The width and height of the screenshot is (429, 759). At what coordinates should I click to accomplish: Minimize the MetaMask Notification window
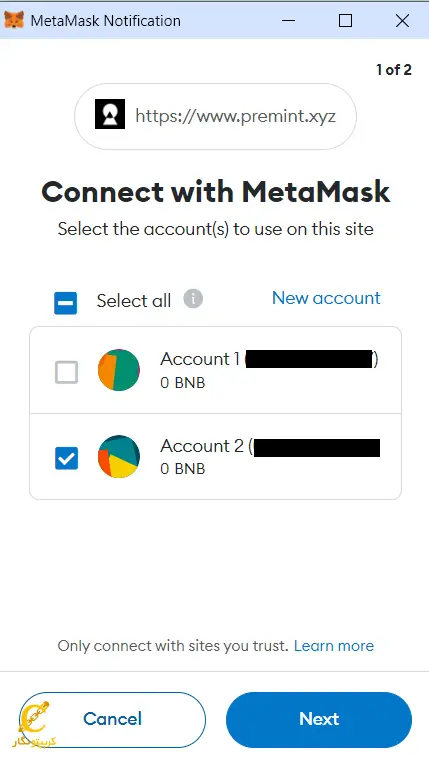click(289, 20)
